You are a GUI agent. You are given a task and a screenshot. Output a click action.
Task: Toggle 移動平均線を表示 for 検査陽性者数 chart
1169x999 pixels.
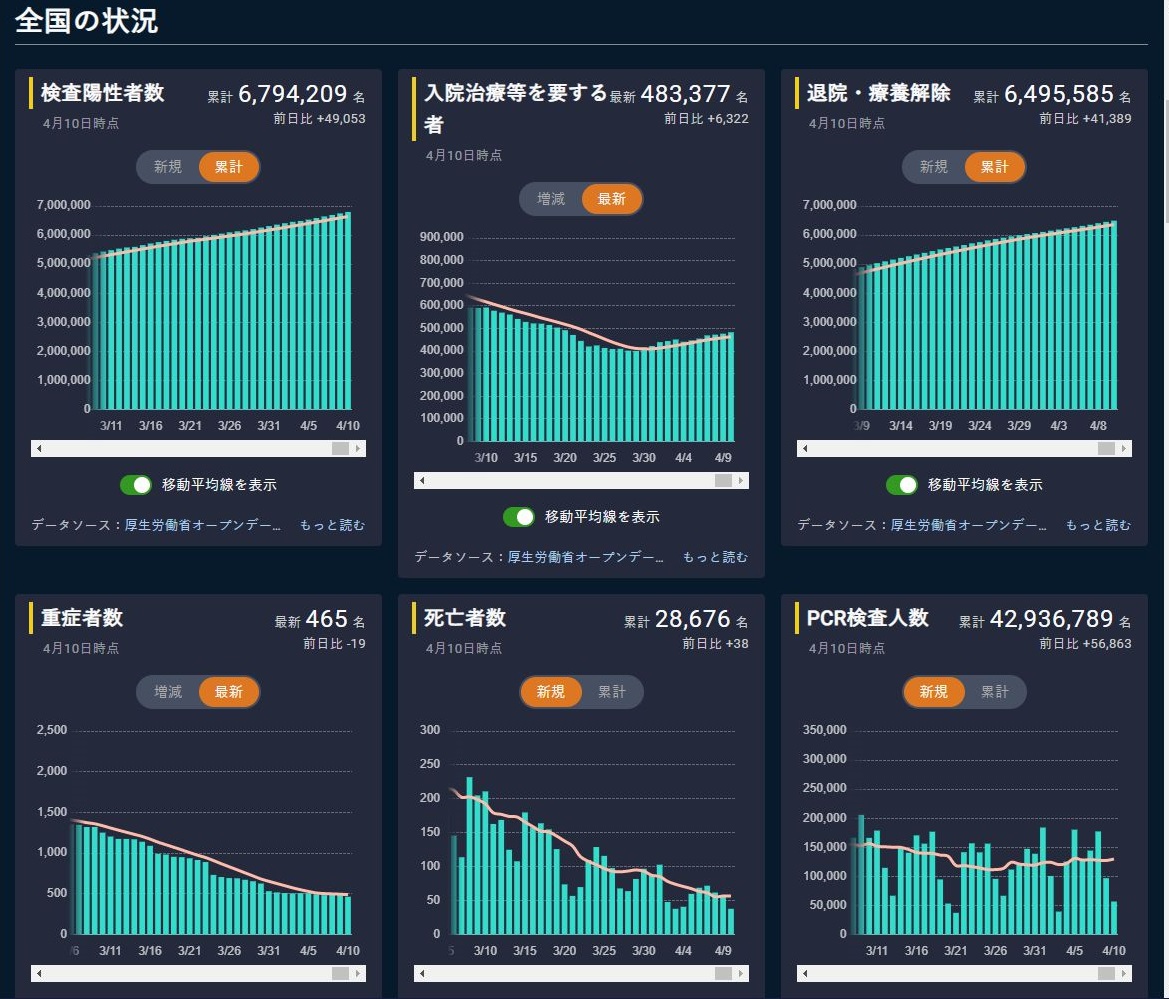click(x=136, y=485)
